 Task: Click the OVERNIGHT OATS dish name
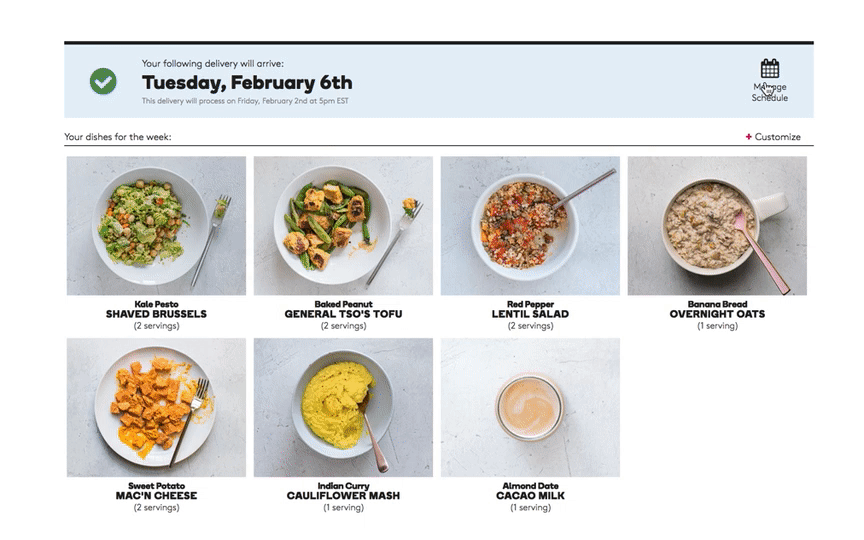click(717, 314)
